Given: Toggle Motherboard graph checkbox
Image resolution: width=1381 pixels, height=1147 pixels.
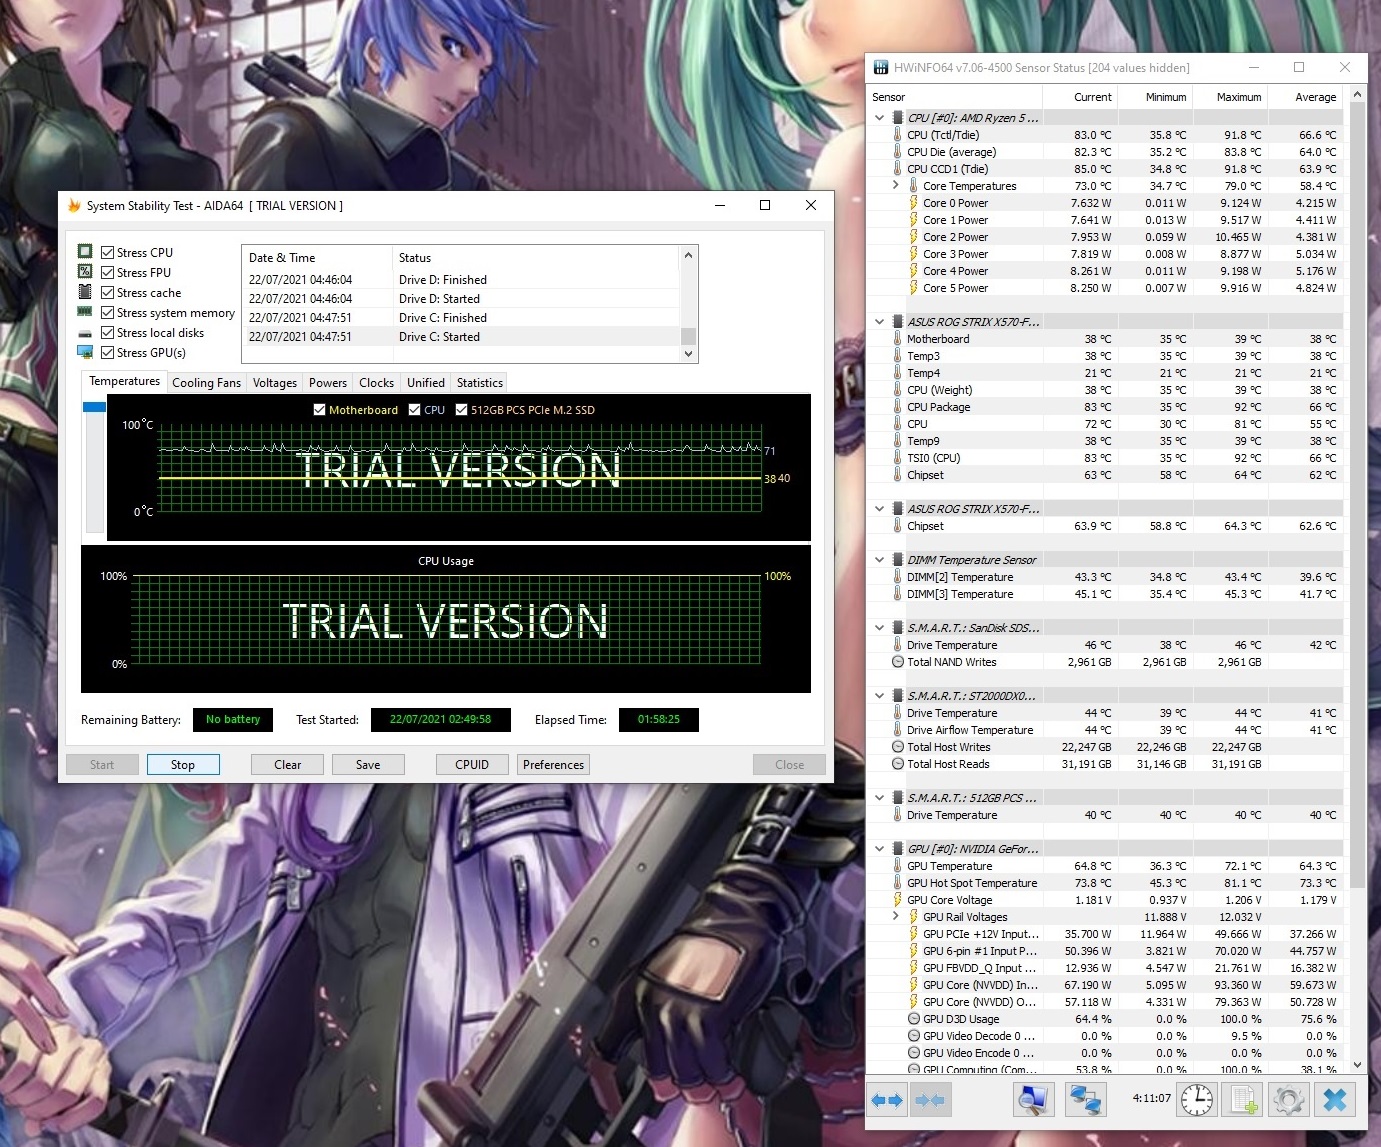Looking at the screenshot, I should 319,410.
